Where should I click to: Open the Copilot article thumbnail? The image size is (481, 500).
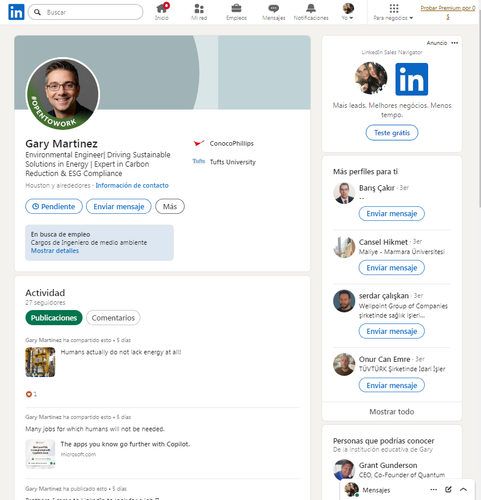point(40,454)
